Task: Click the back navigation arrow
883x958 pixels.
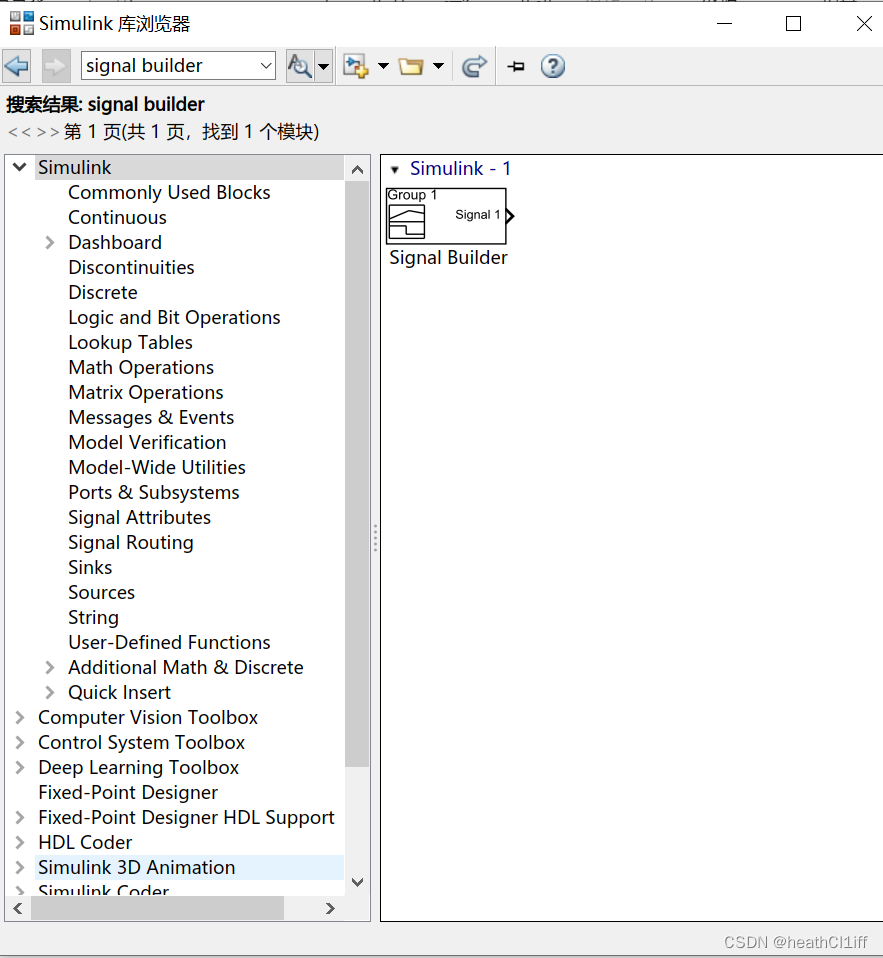Action: pos(17,66)
